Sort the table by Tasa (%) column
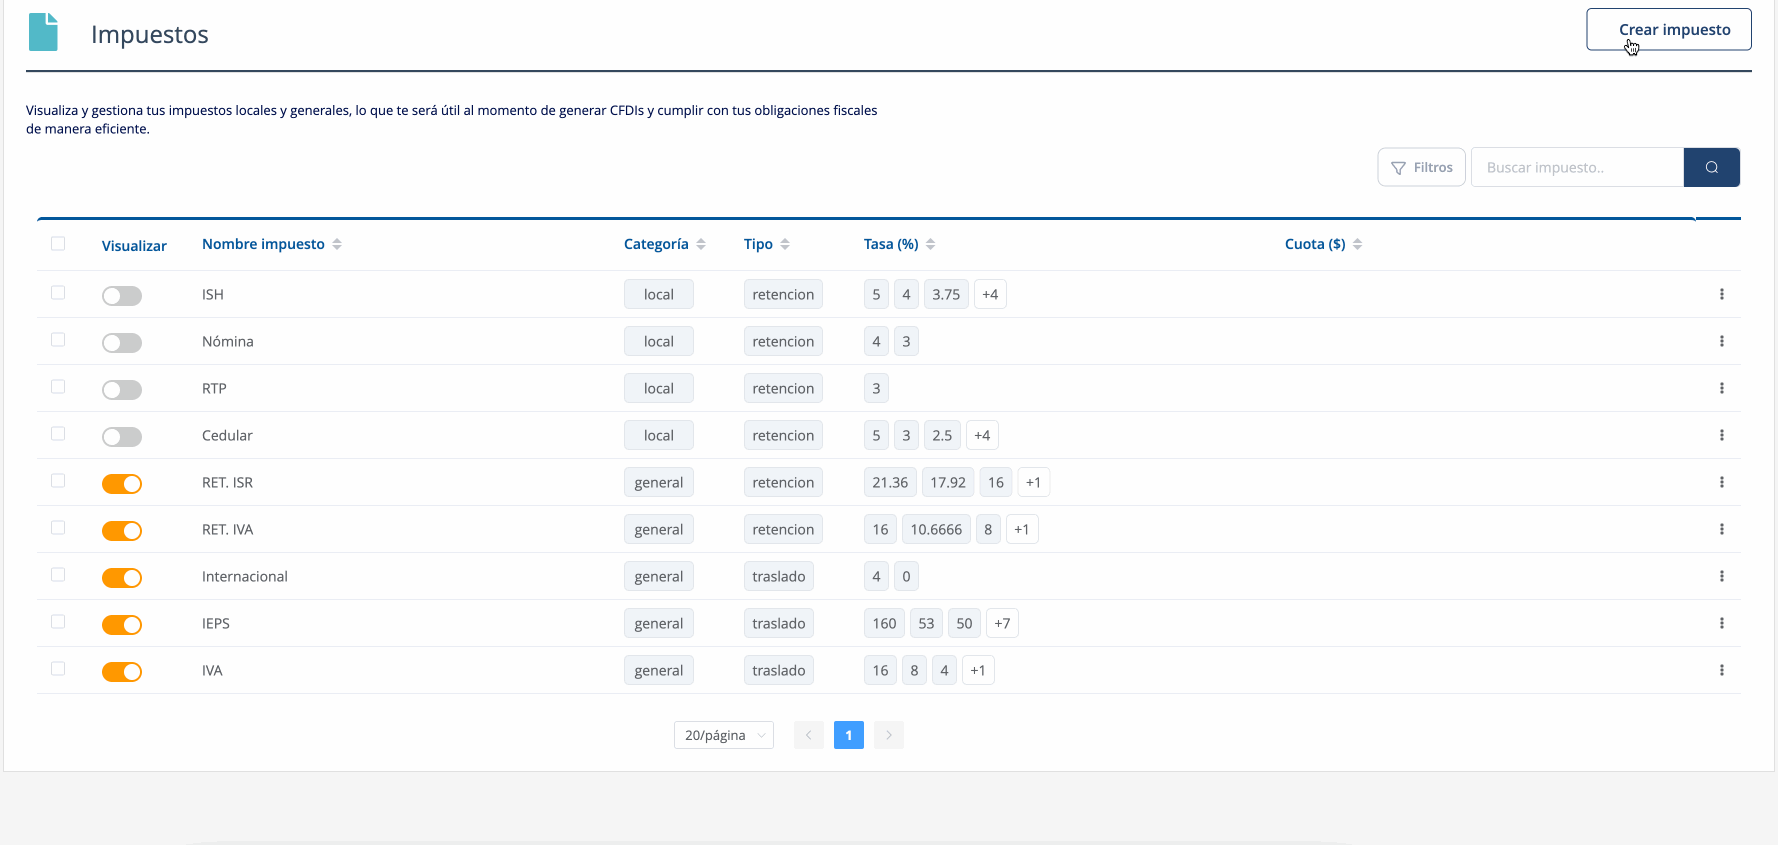Screen dimensions: 1778x845 (900, 244)
